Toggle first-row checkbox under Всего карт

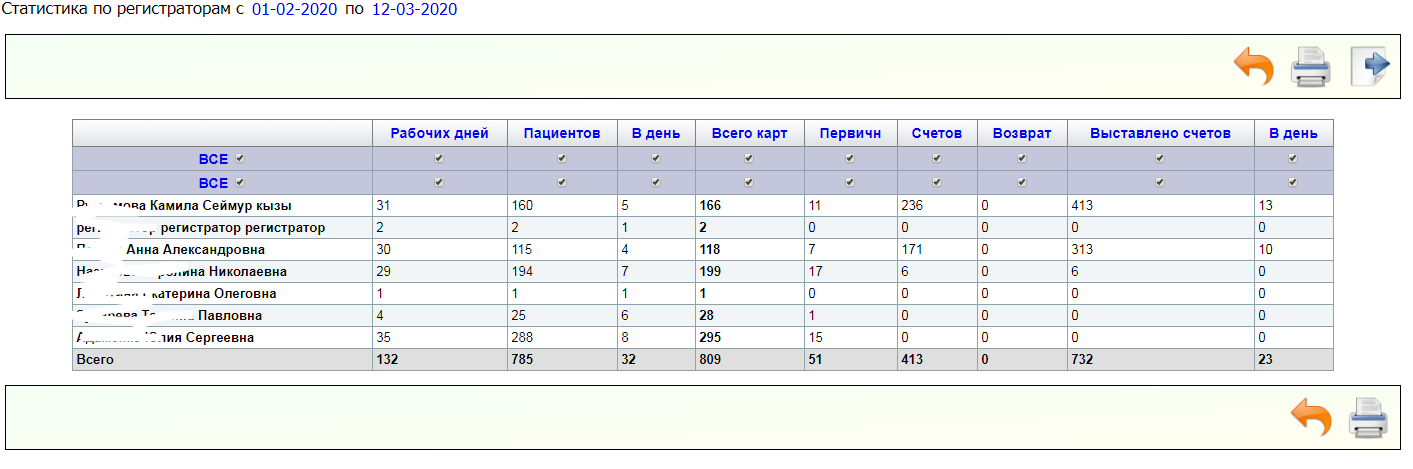tap(749, 158)
